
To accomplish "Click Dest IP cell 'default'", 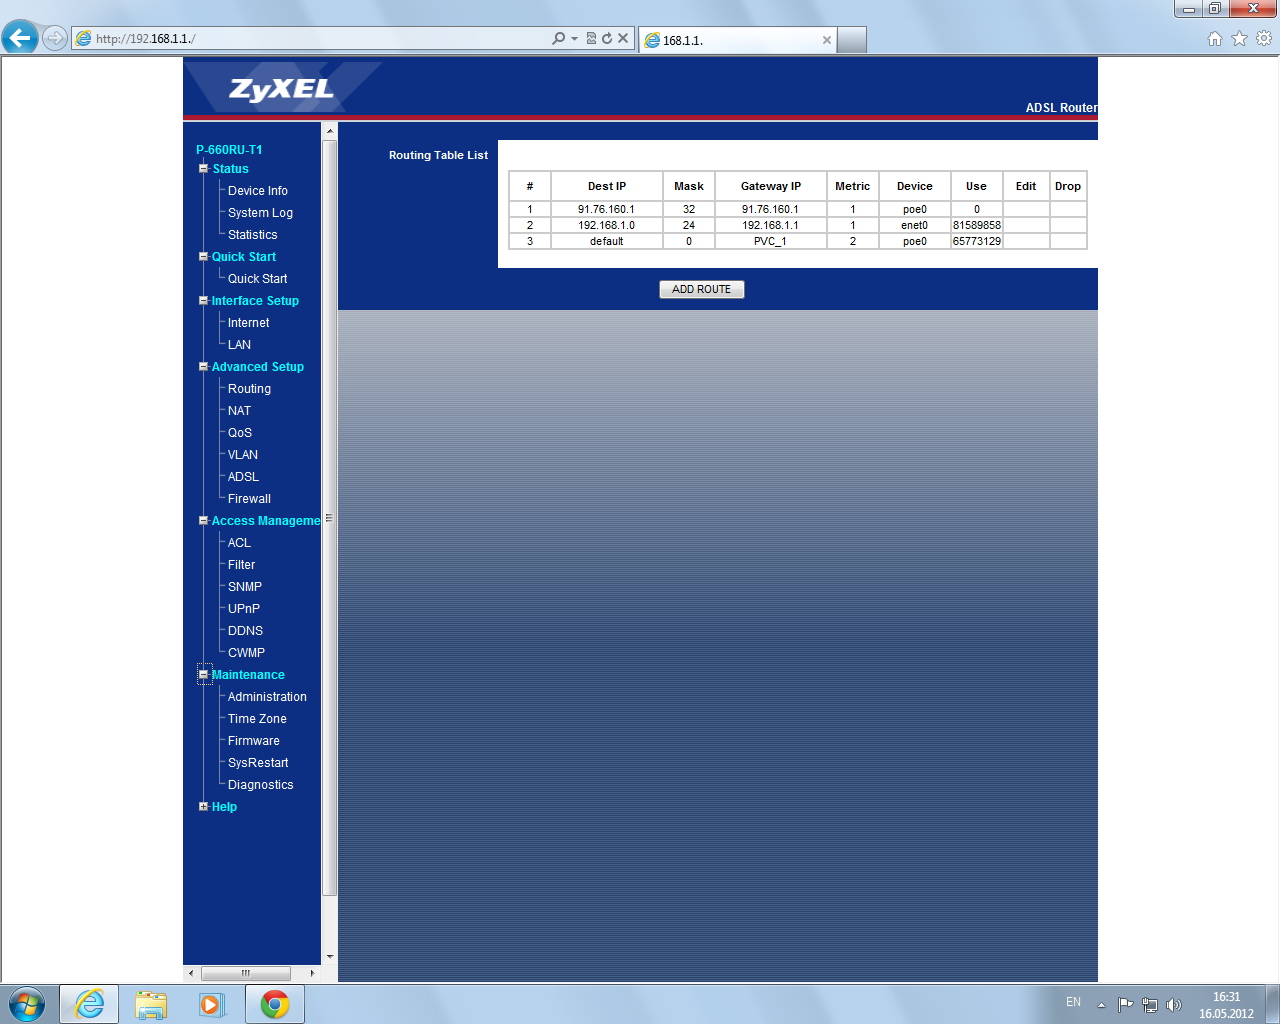I will pyautogui.click(x=606, y=241).
